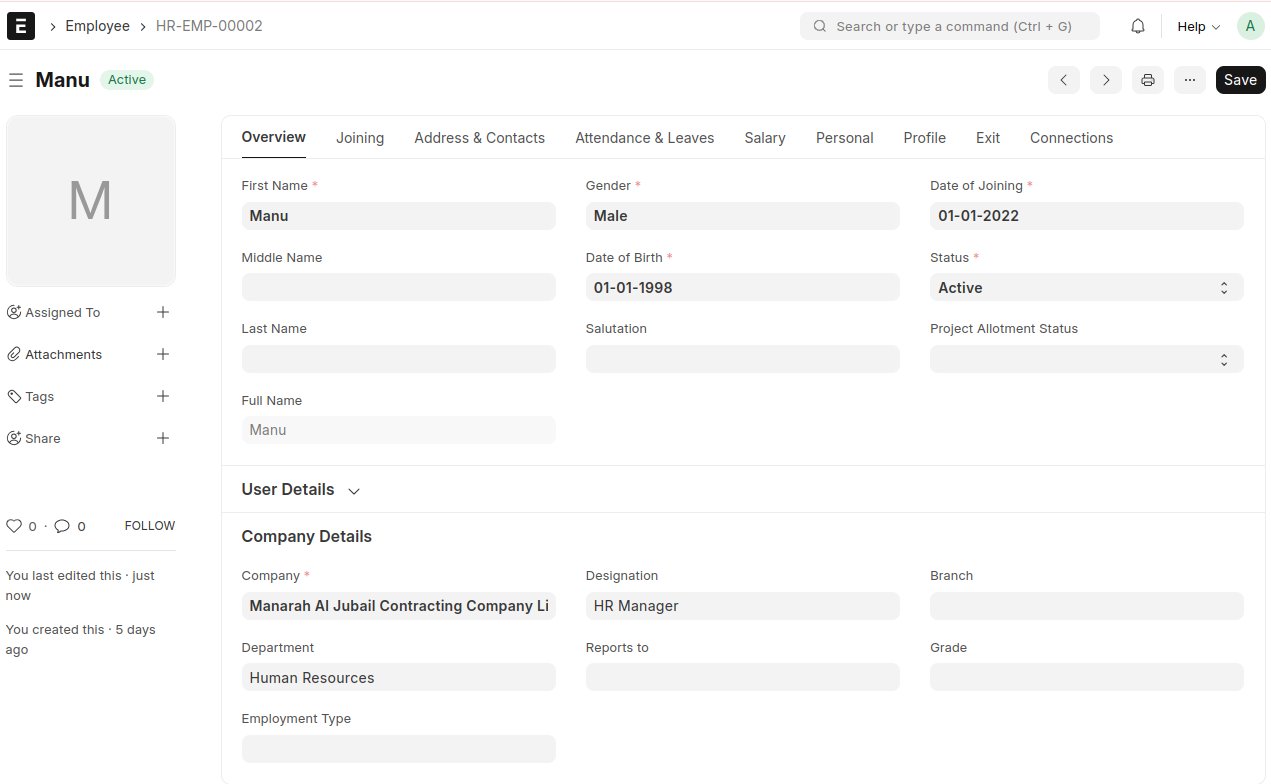This screenshot has height=784, width=1271.
Task: Click the FOLLOW button
Action: (x=150, y=526)
